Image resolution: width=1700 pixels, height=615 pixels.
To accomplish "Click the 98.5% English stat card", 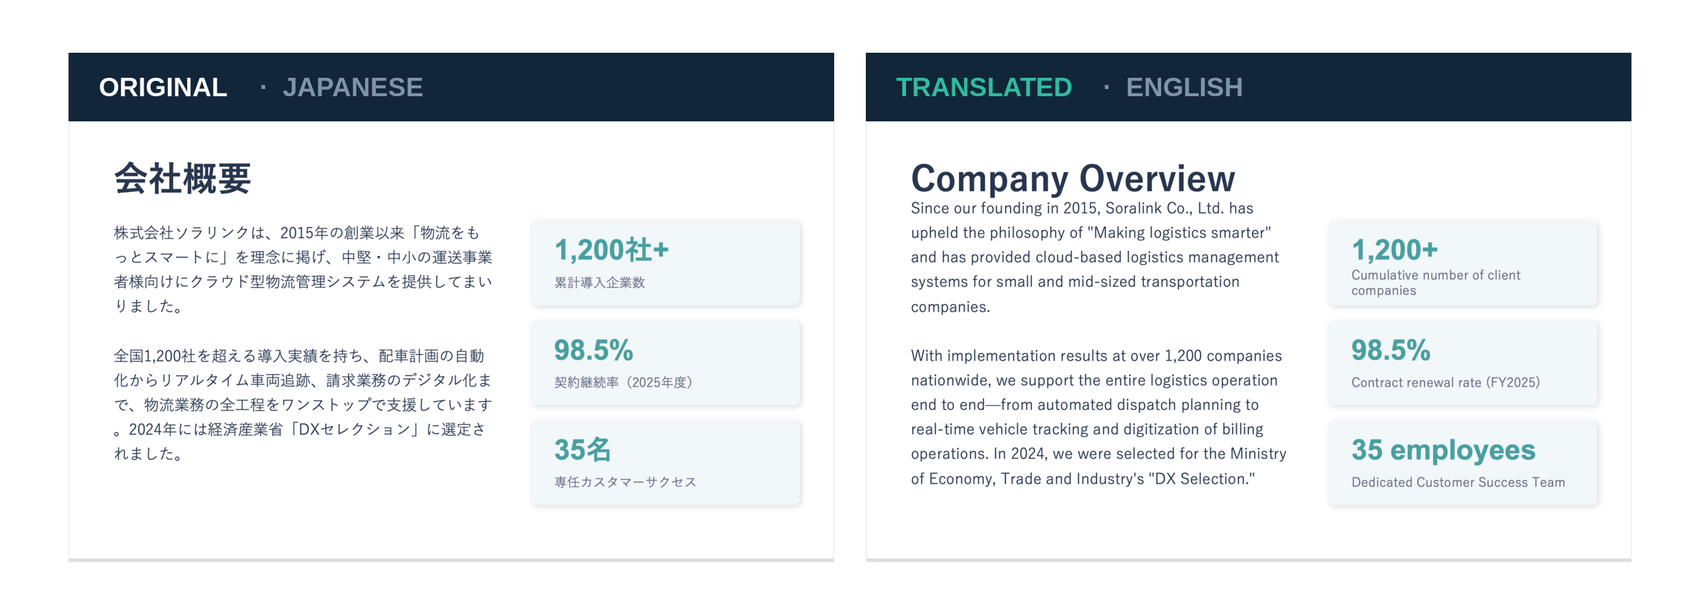I will (x=1463, y=363).
